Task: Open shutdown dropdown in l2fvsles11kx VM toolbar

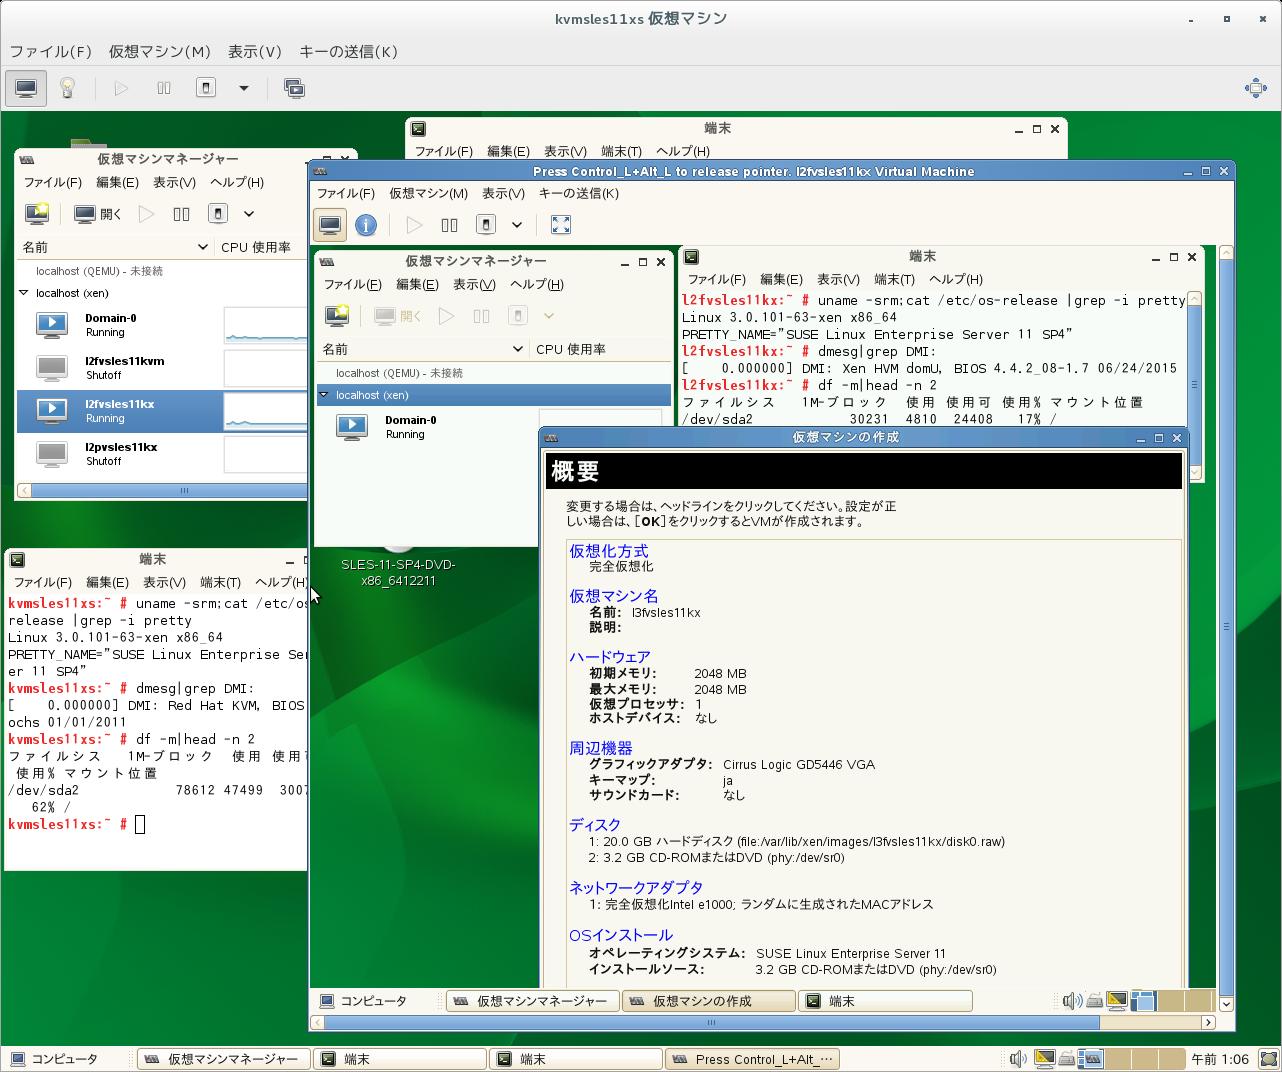Action: click(x=517, y=224)
